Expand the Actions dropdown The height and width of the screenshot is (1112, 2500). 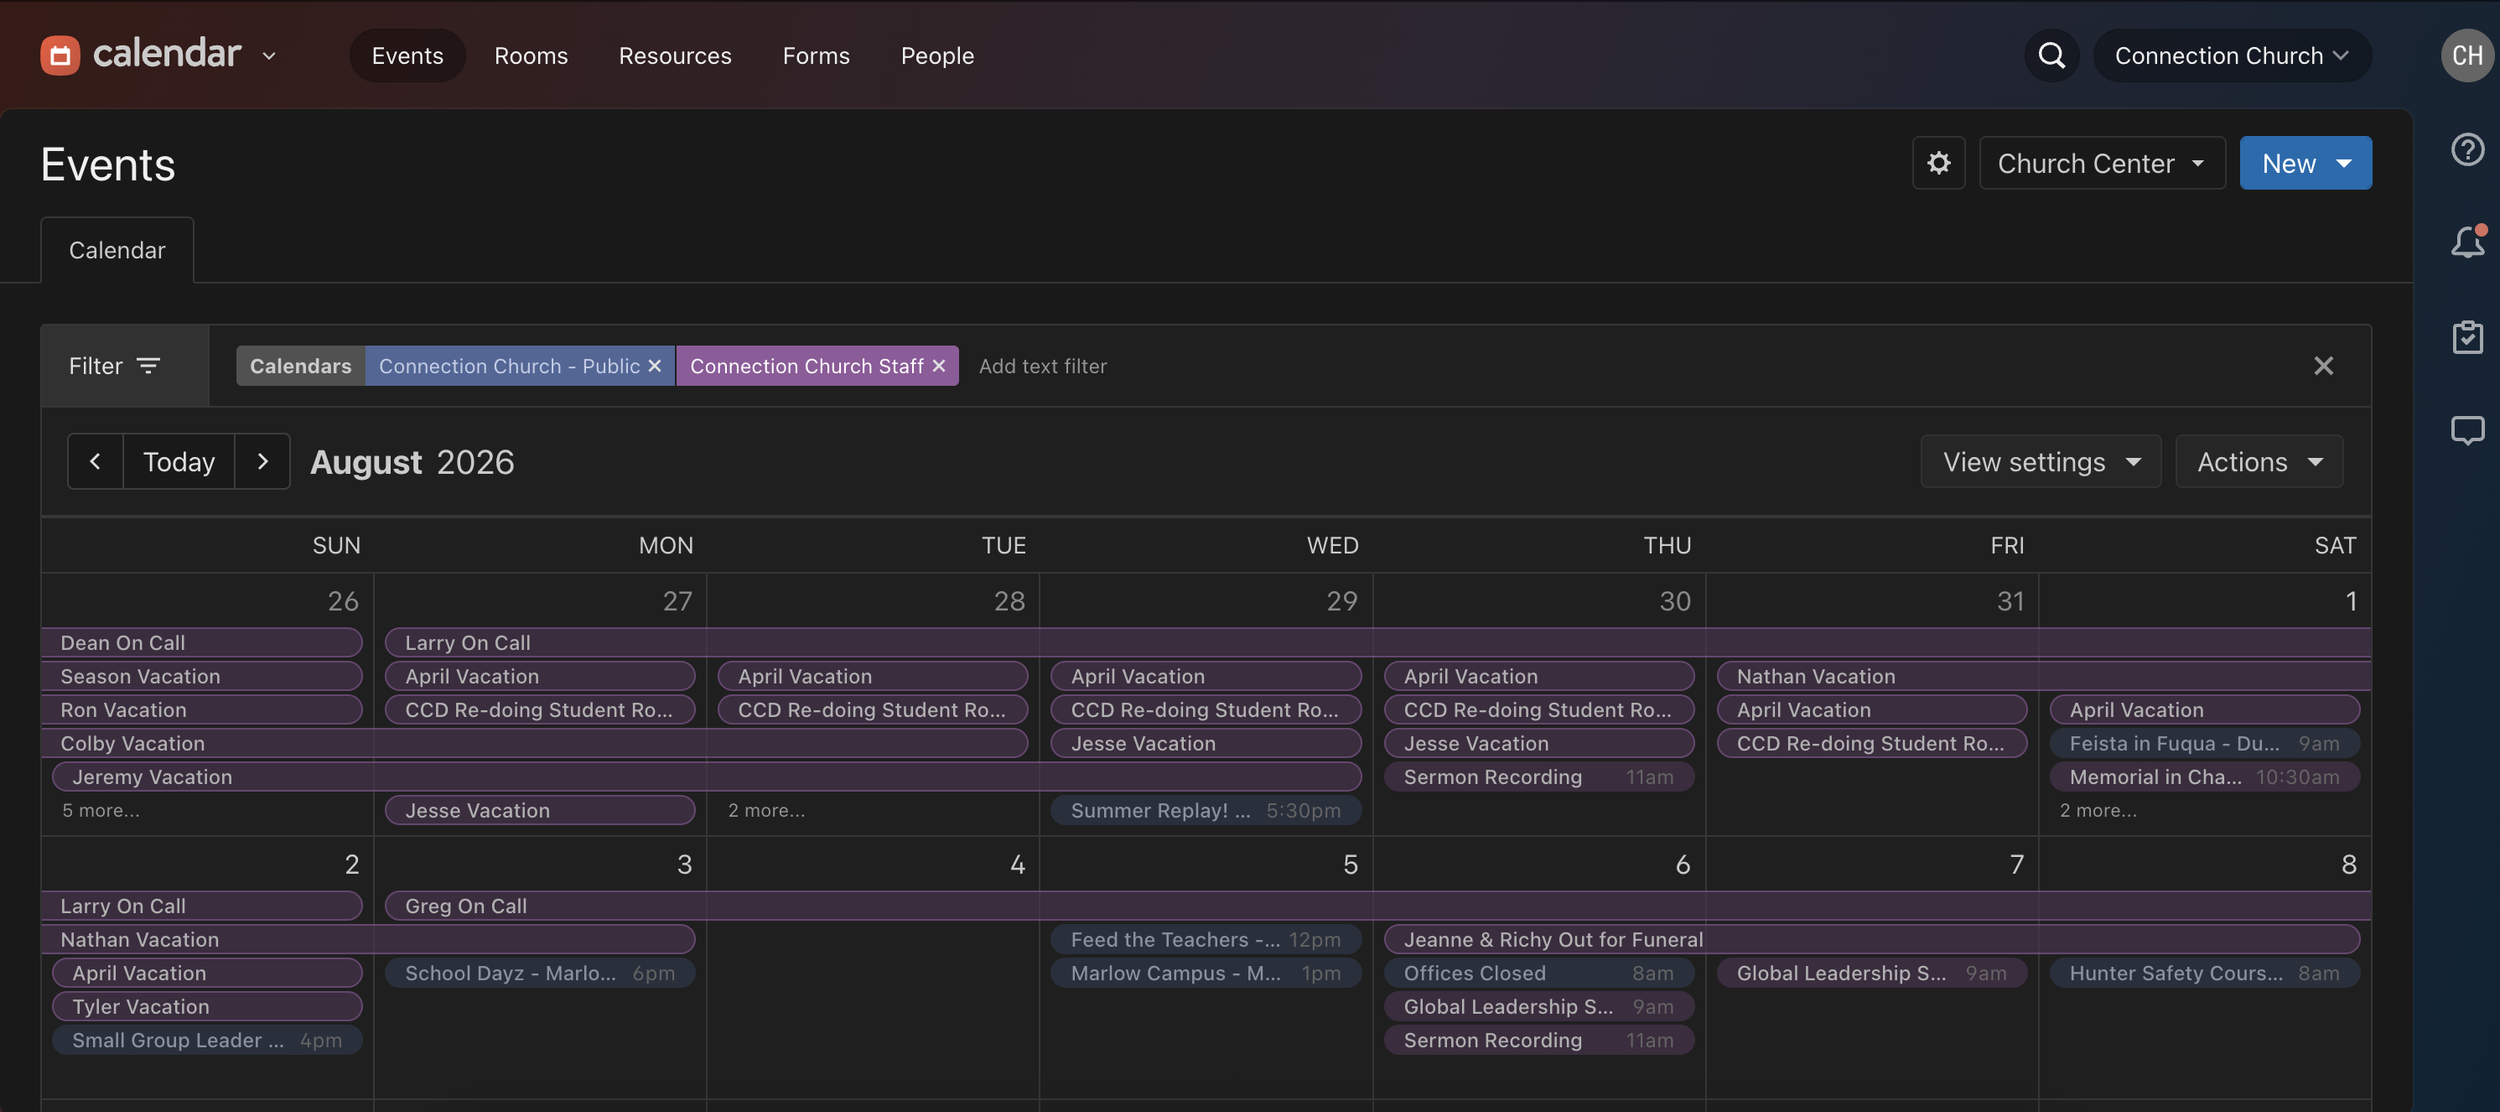tap(2258, 461)
